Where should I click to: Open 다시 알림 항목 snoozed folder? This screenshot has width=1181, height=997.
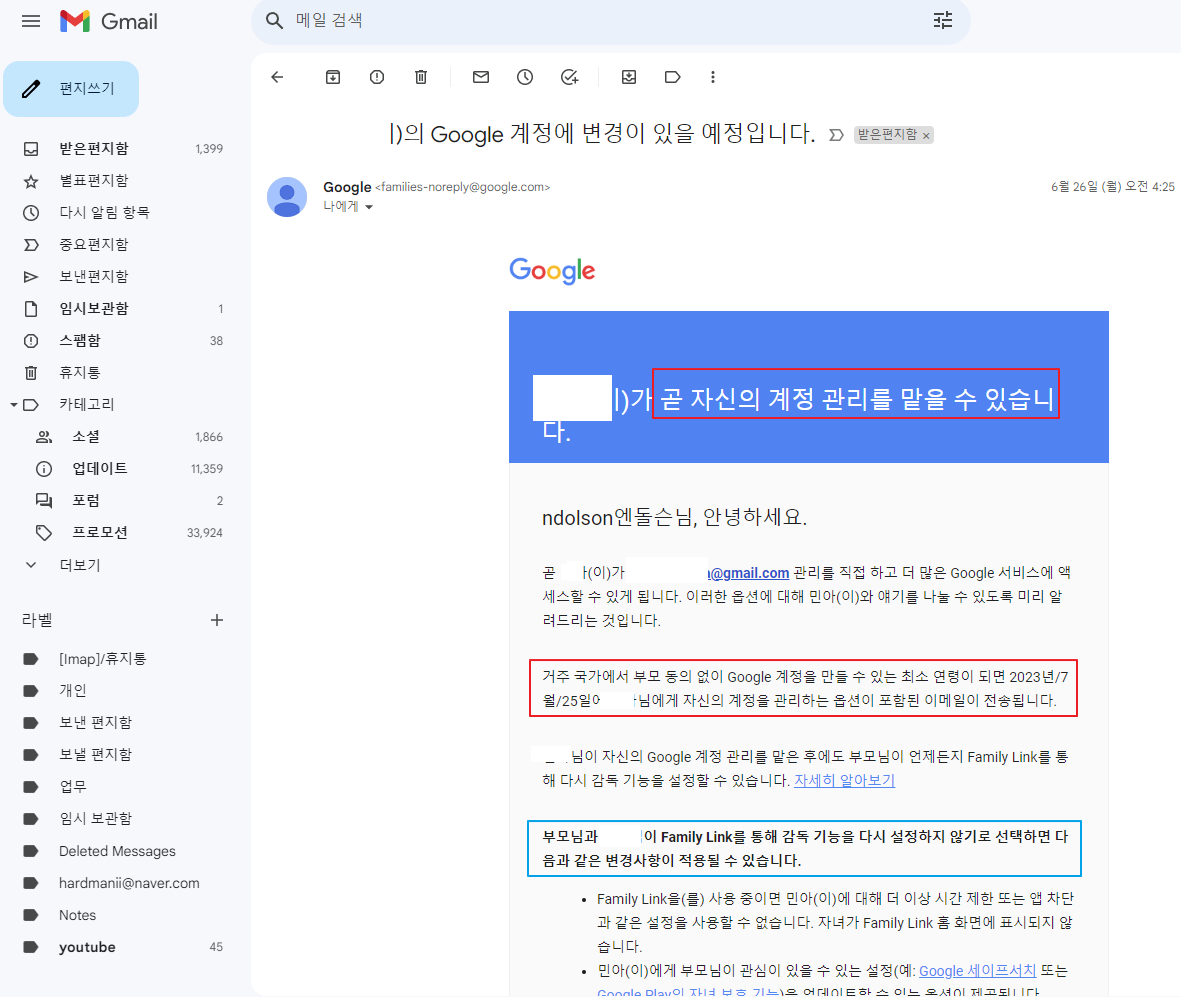point(121,212)
